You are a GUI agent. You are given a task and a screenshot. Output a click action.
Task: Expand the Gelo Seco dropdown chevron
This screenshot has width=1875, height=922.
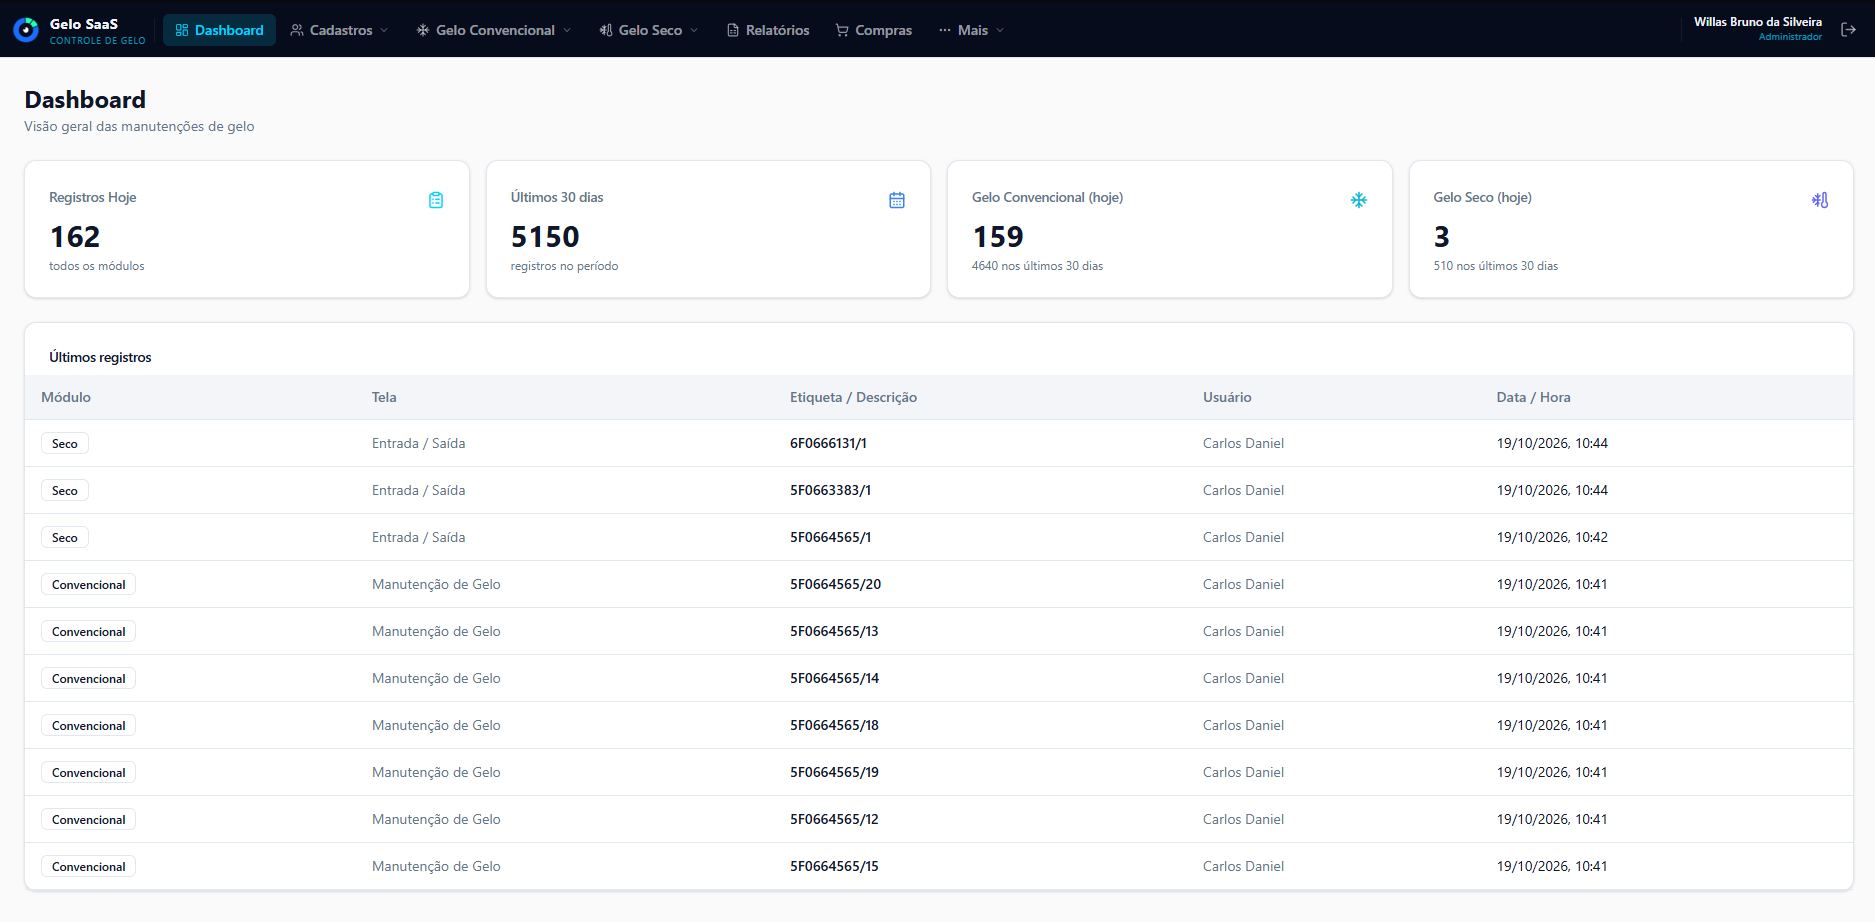click(x=694, y=30)
